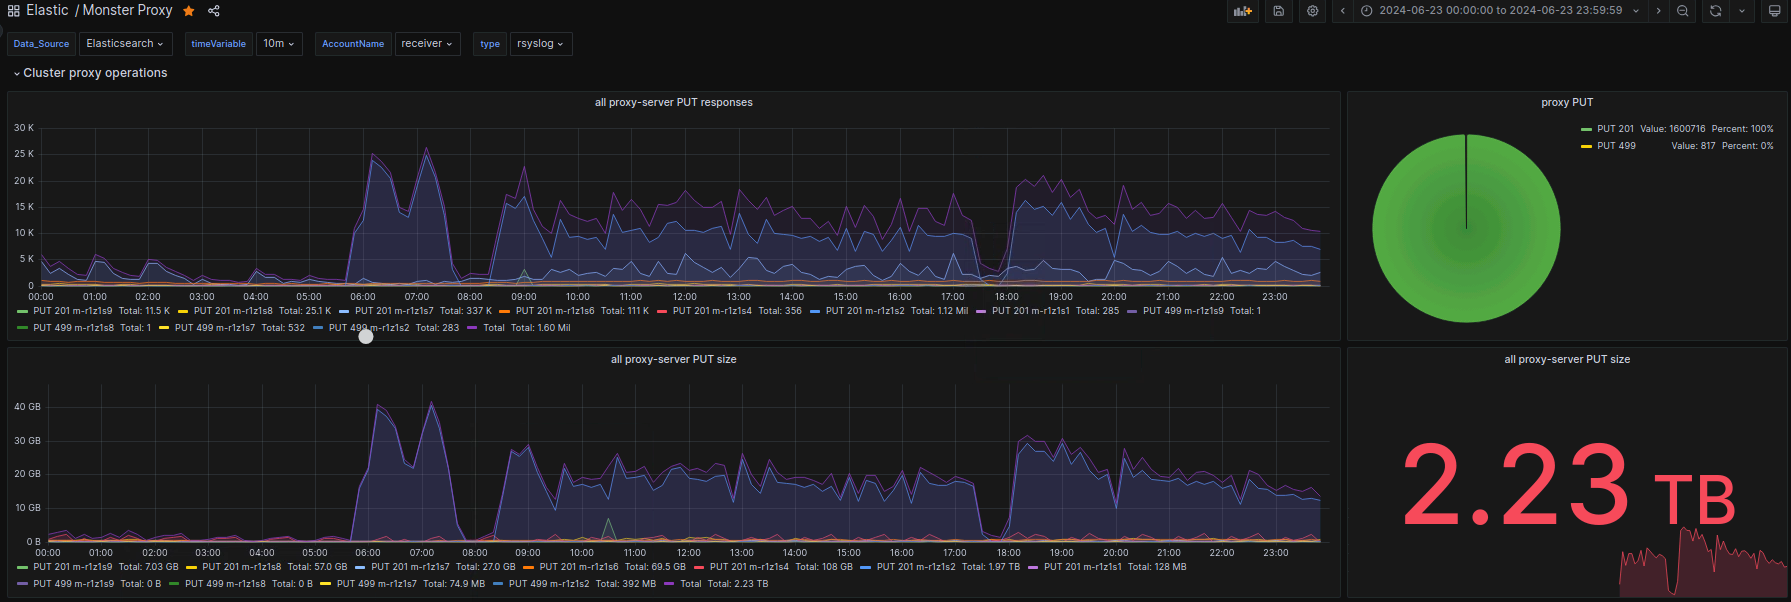Zoom out the time range
This screenshot has height=602, width=1791.
(1683, 11)
